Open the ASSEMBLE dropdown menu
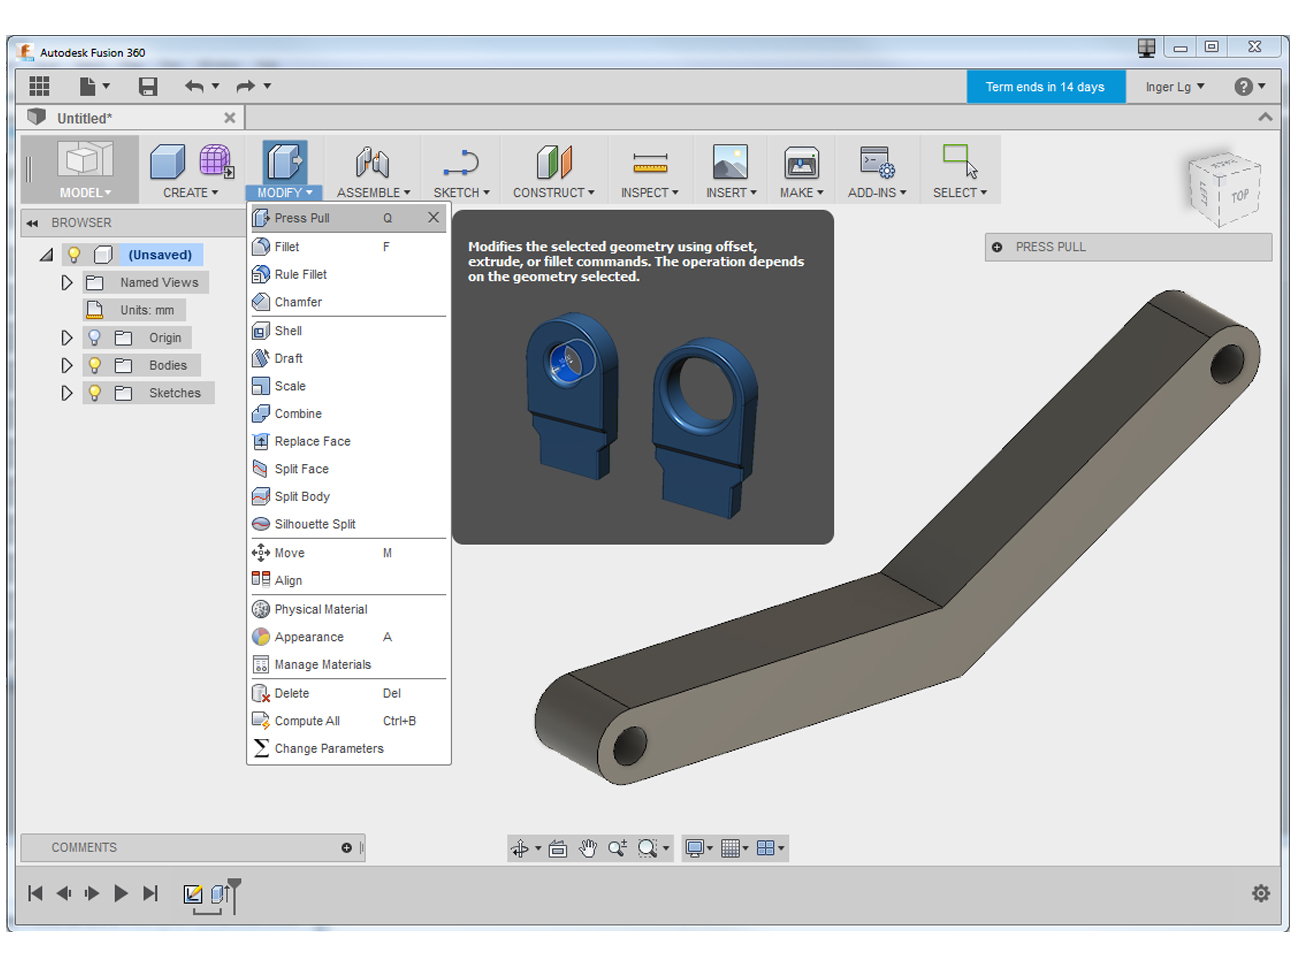 (x=373, y=192)
